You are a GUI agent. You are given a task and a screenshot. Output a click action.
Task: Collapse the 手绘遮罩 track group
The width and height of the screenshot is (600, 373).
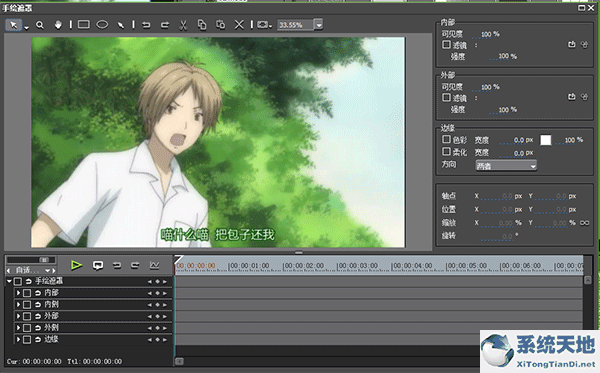9,281
